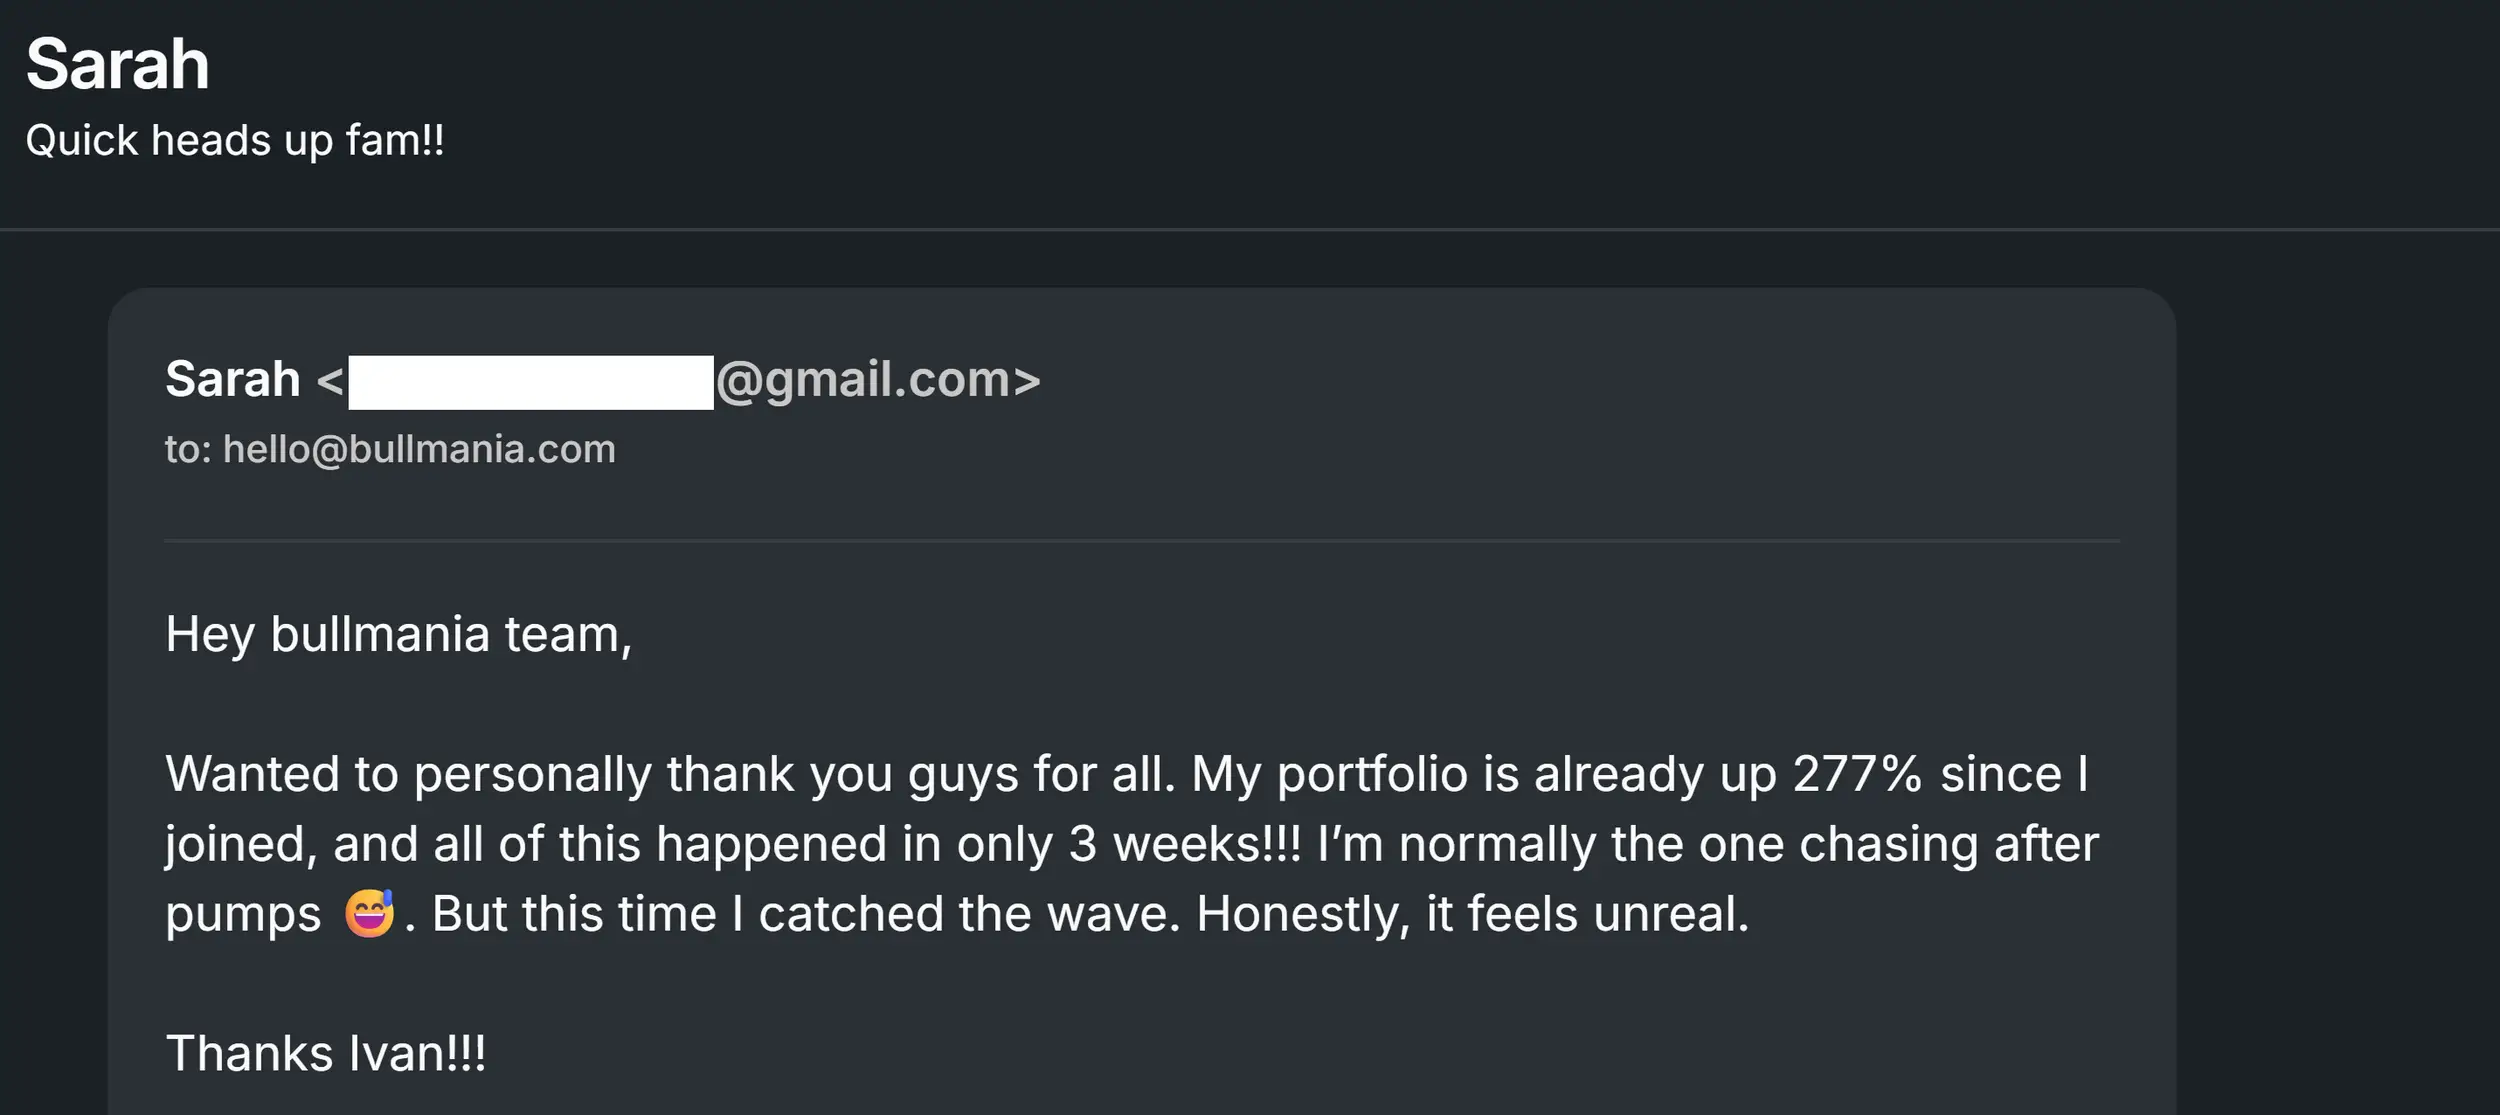Click the "to:" label before the recipient

[x=188, y=449]
